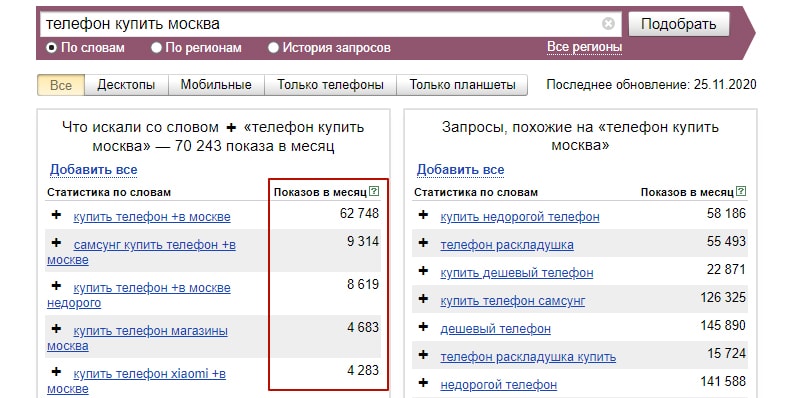
Task: Switch to the 'Мобильные' tab
Action: coord(216,85)
